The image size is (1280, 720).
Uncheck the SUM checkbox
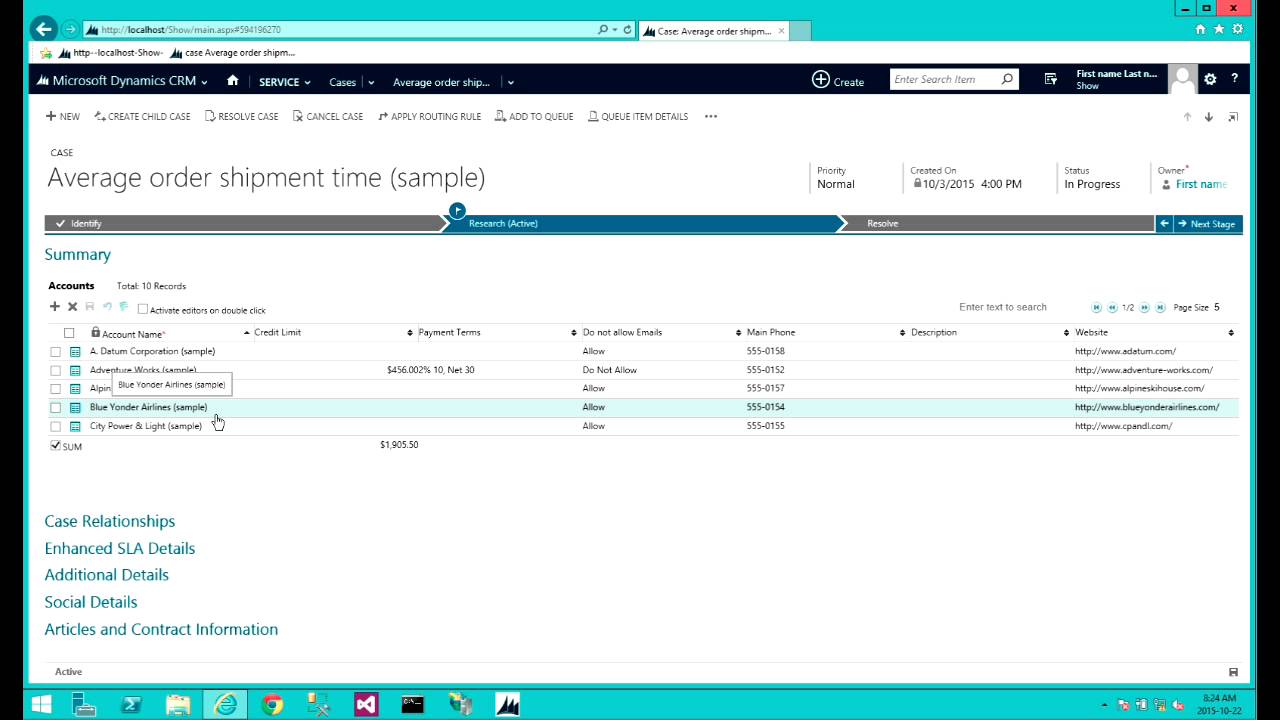pos(55,446)
